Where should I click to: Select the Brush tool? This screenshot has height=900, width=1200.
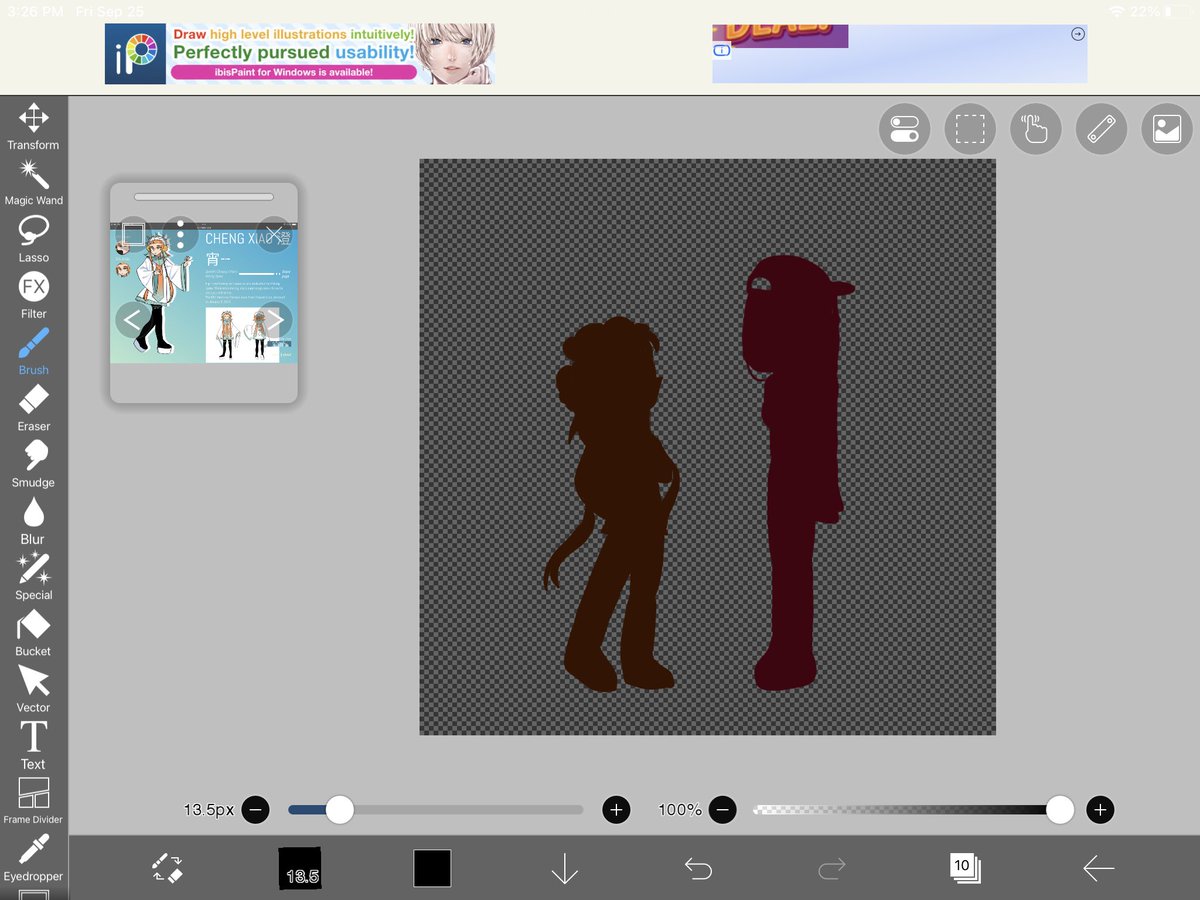click(33, 351)
